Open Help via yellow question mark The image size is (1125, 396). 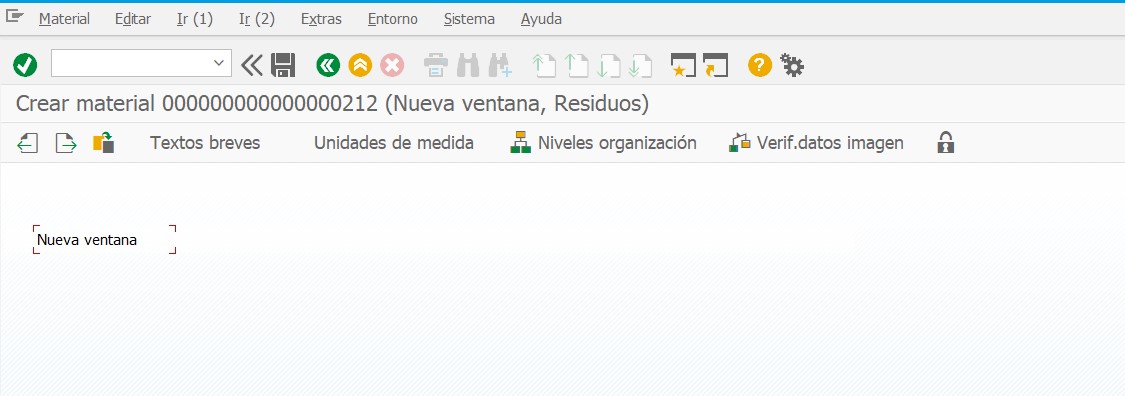[760, 66]
